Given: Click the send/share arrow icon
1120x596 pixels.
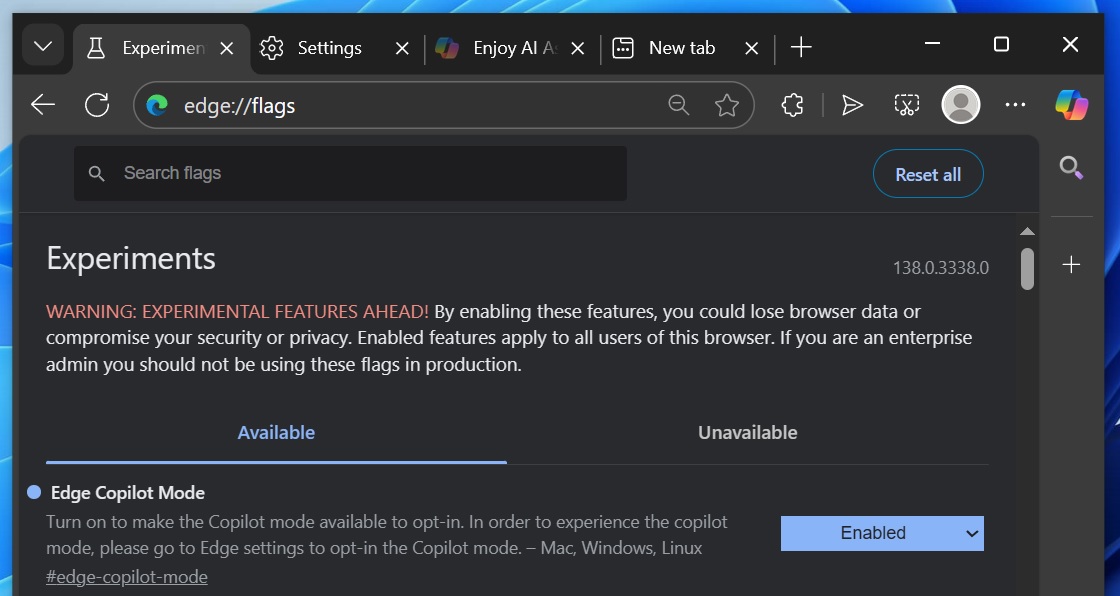Looking at the screenshot, I should [x=852, y=105].
